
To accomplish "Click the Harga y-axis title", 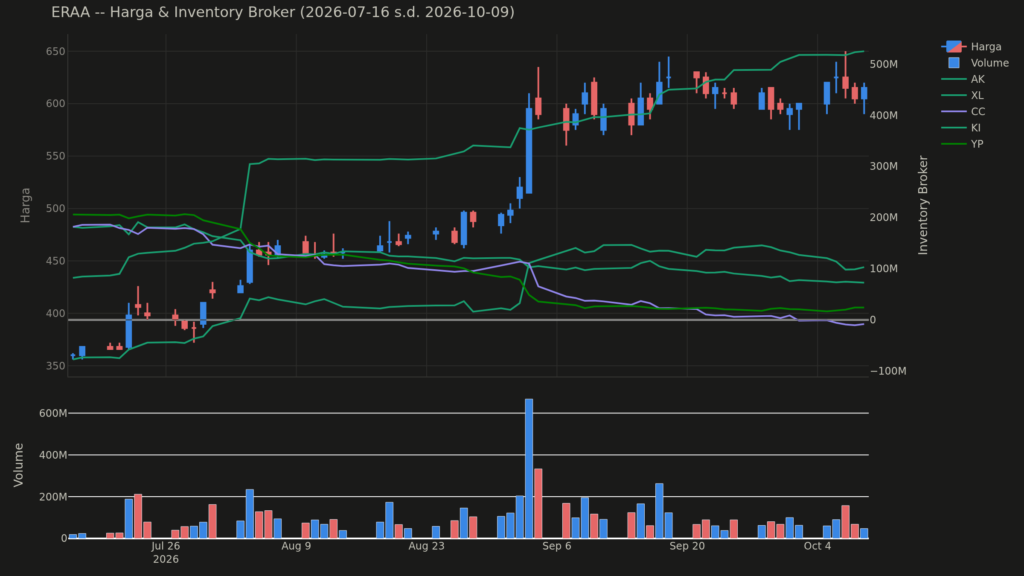I will pos(25,205).
